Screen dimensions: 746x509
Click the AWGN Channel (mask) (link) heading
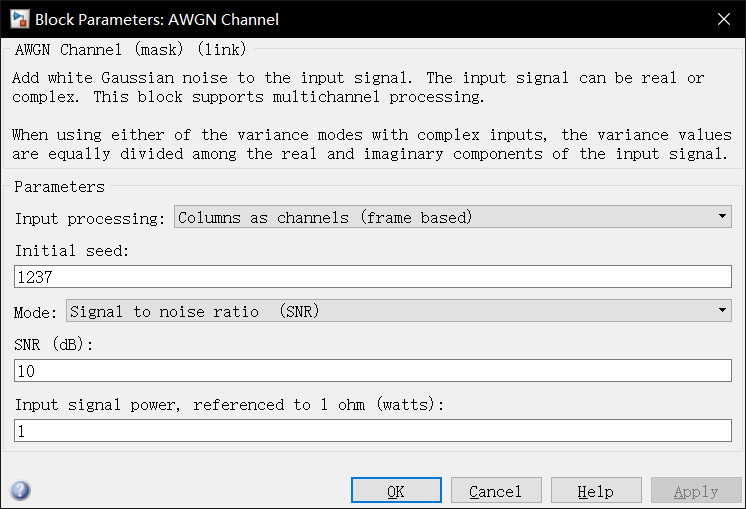click(x=130, y=49)
